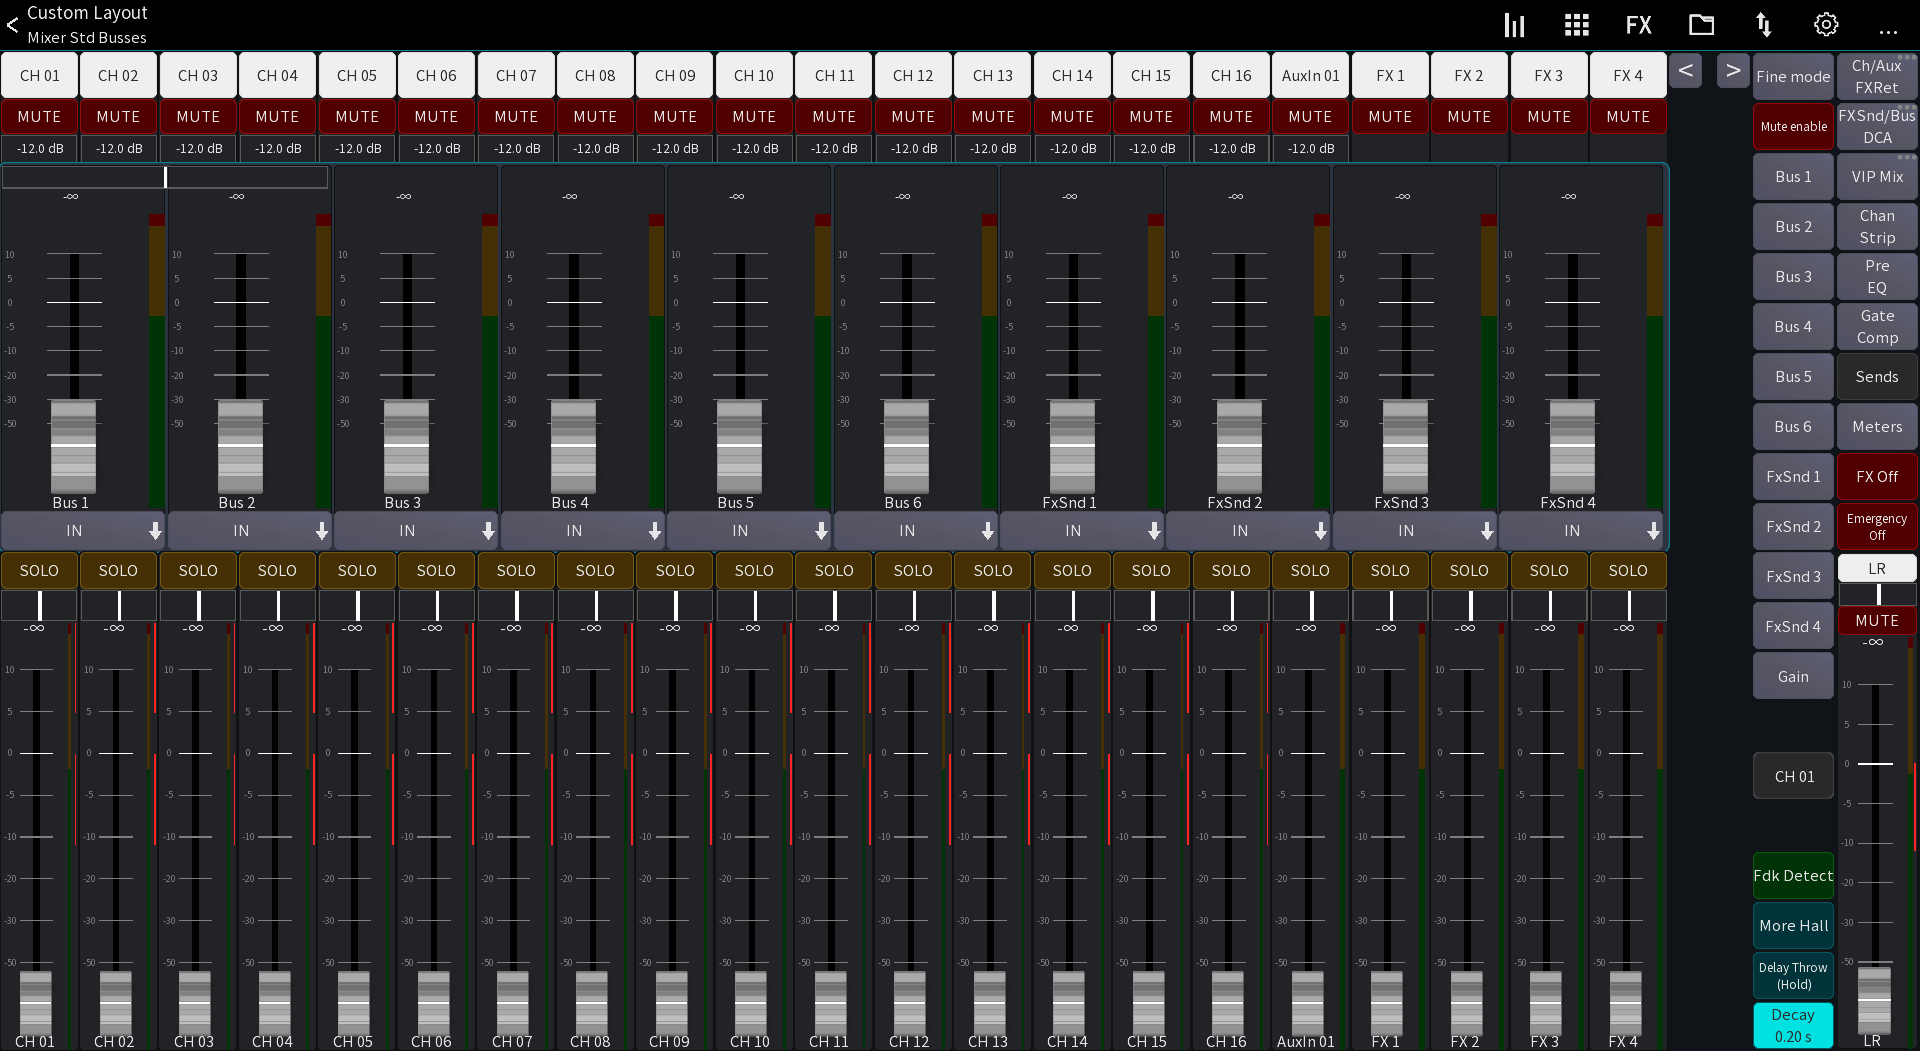This screenshot has height=1051, width=1920.
Task: Select the CH 04 channel header
Action: [x=277, y=76]
